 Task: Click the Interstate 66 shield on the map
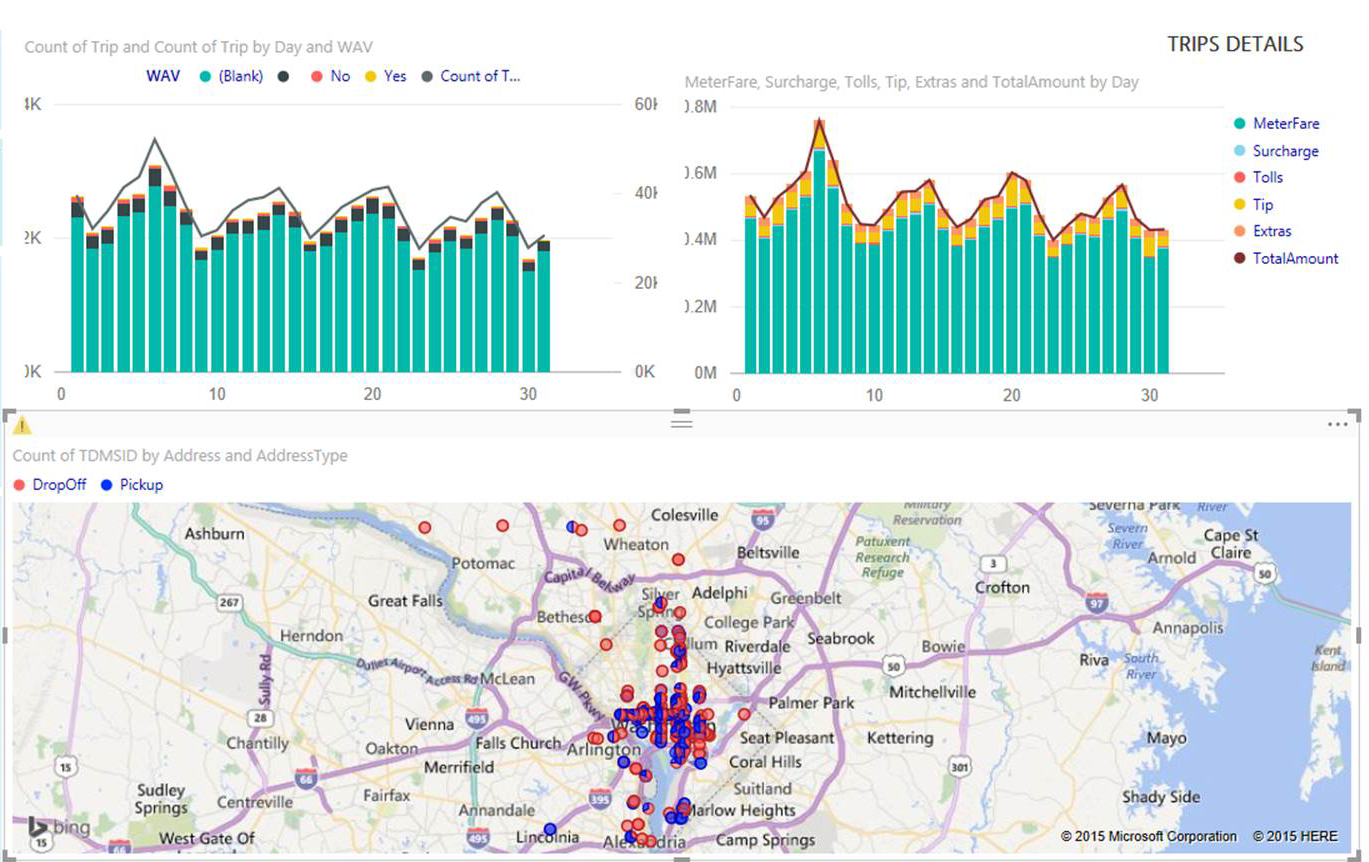[307, 778]
